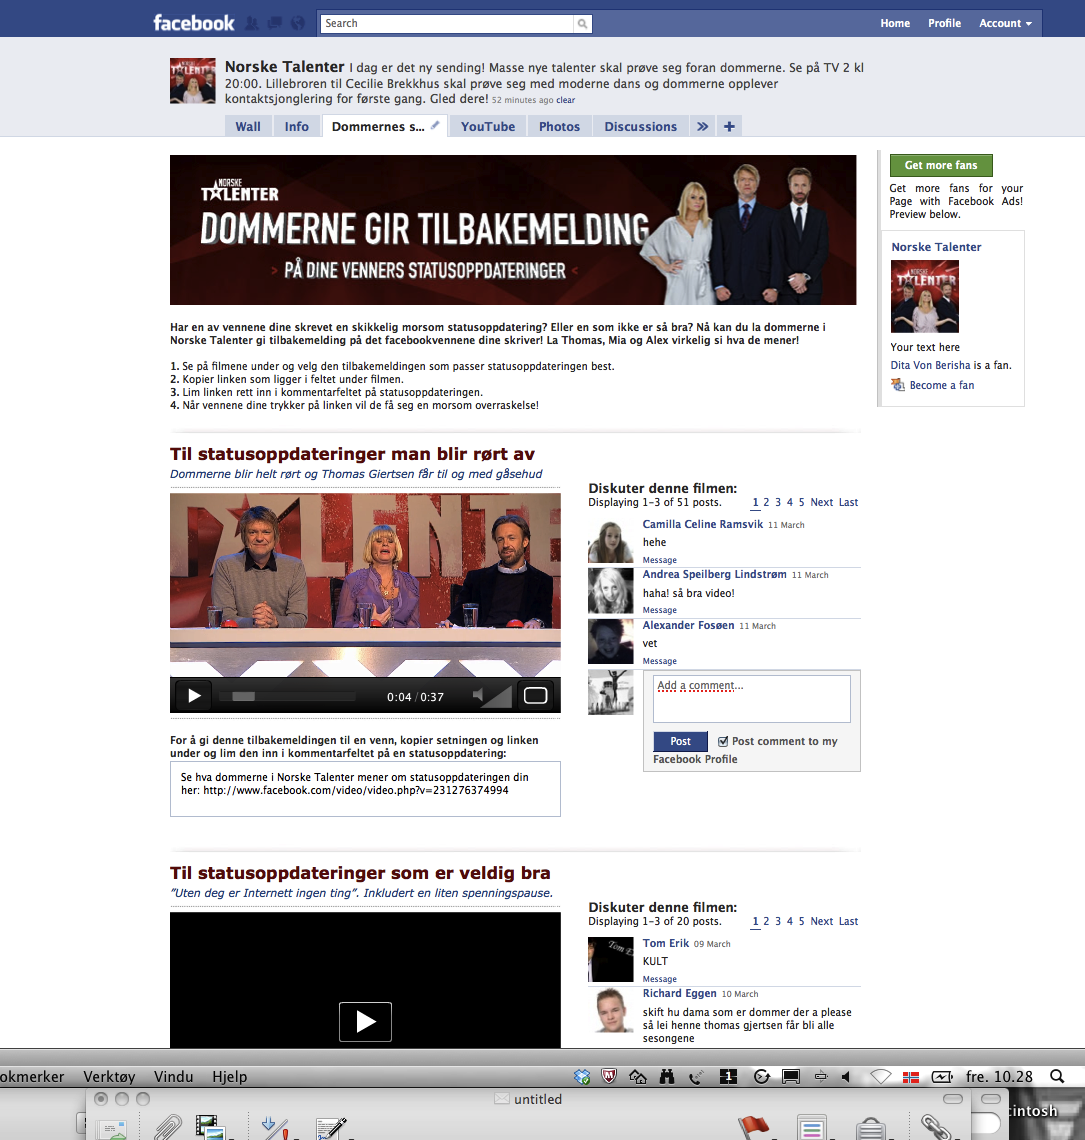Click the Add a comment text box

pyautogui.click(x=752, y=699)
